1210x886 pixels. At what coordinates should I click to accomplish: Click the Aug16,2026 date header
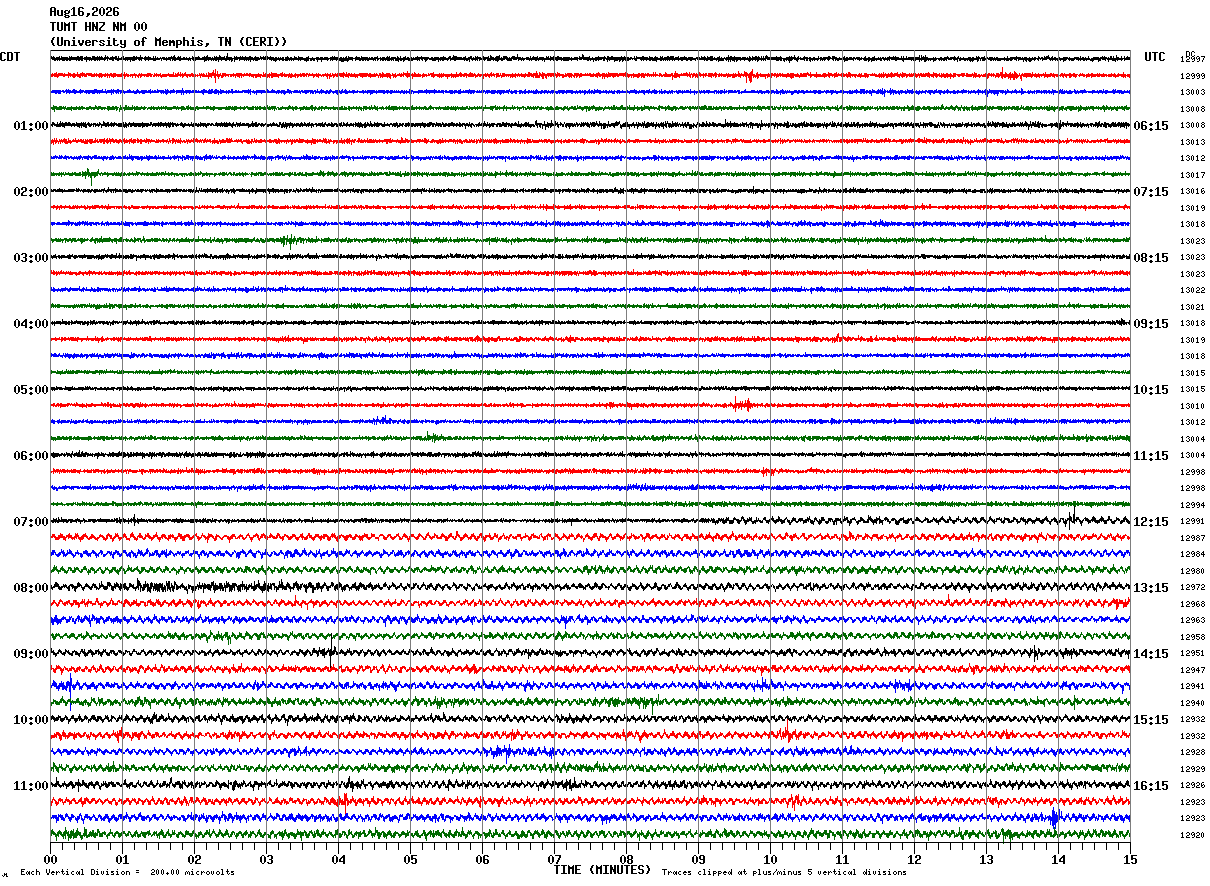84,12
